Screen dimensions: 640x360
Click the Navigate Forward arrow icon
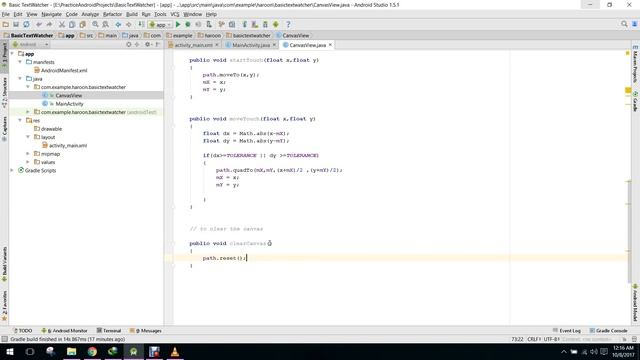click(128, 24)
